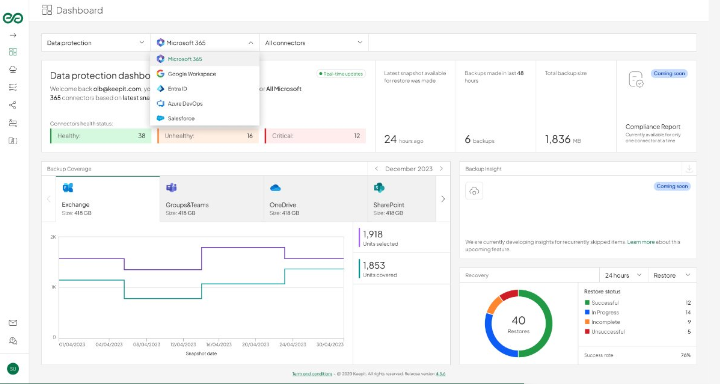
Task: Select Salesforce from the list
Action: (x=205, y=118)
